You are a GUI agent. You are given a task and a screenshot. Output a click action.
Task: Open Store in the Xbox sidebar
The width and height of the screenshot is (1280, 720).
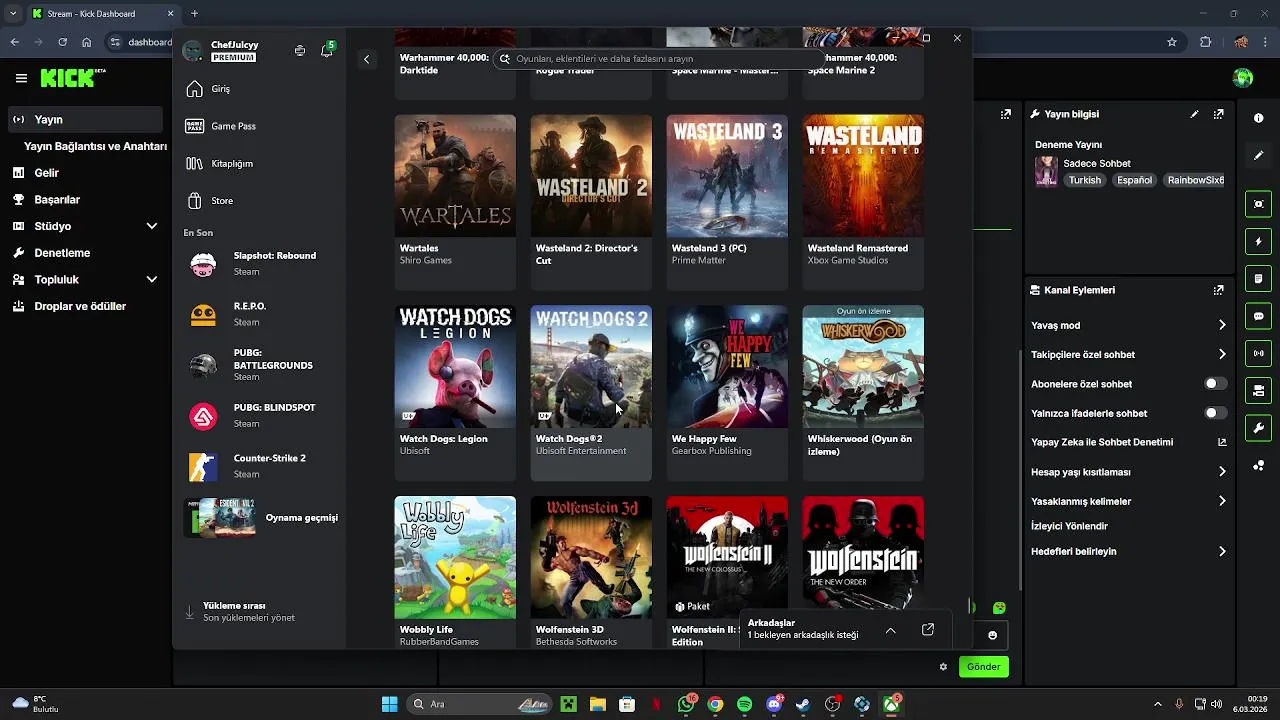point(260,201)
